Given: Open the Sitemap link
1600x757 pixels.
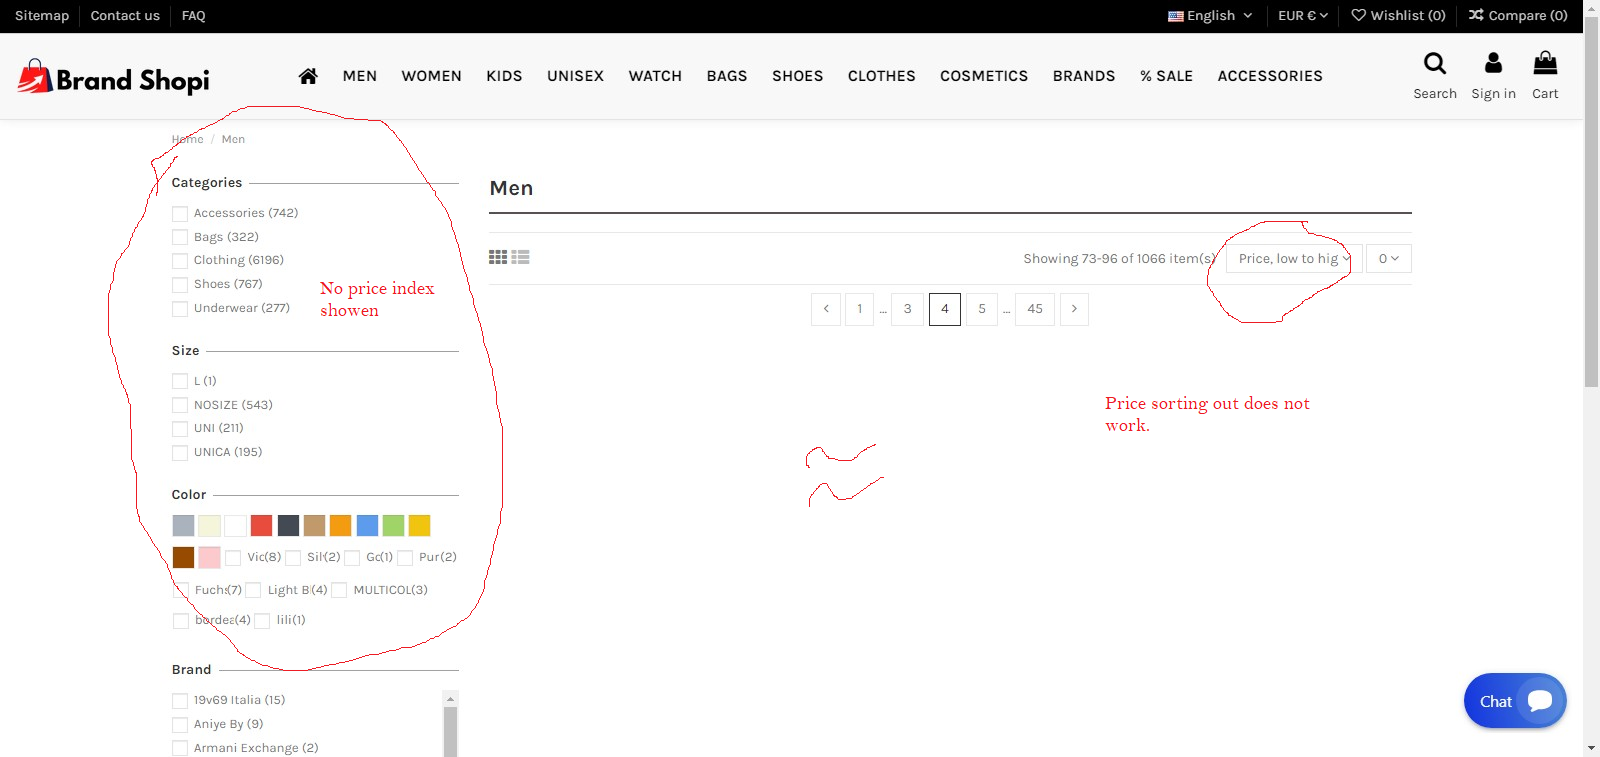Looking at the screenshot, I should tap(42, 15).
